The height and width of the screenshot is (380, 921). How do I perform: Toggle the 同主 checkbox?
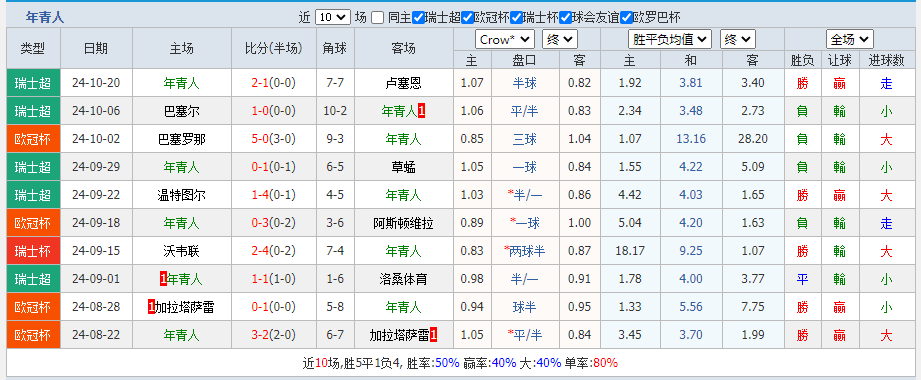coord(378,18)
